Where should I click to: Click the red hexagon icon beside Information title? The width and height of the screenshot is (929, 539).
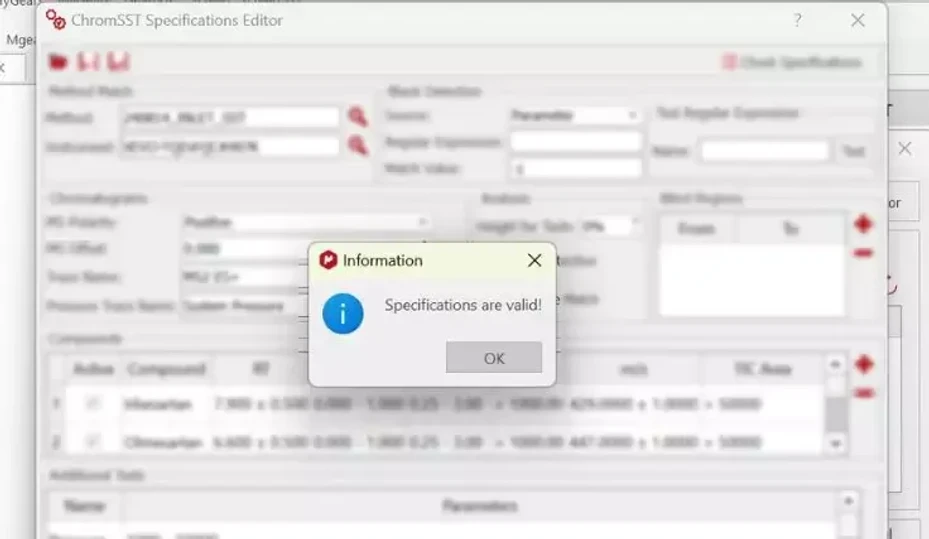tap(328, 260)
